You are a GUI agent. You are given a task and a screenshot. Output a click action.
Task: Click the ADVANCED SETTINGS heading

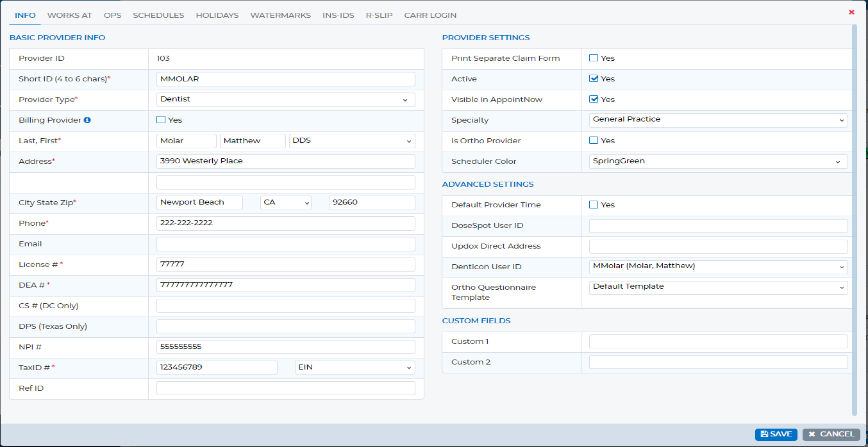(488, 184)
